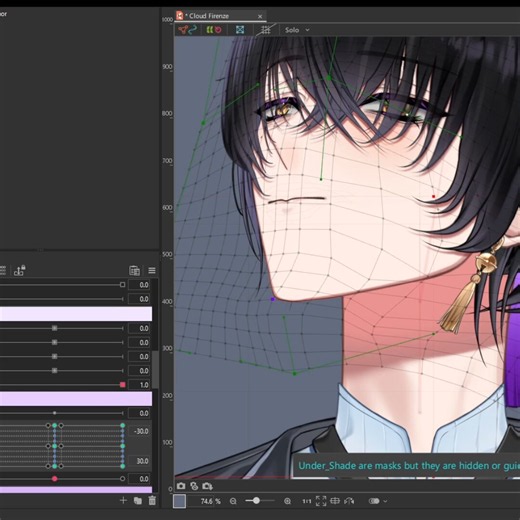The height and width of the screenshot is (520, 520).
Task: Select top green keyform dot at slider right end
Action: point(123,425)
